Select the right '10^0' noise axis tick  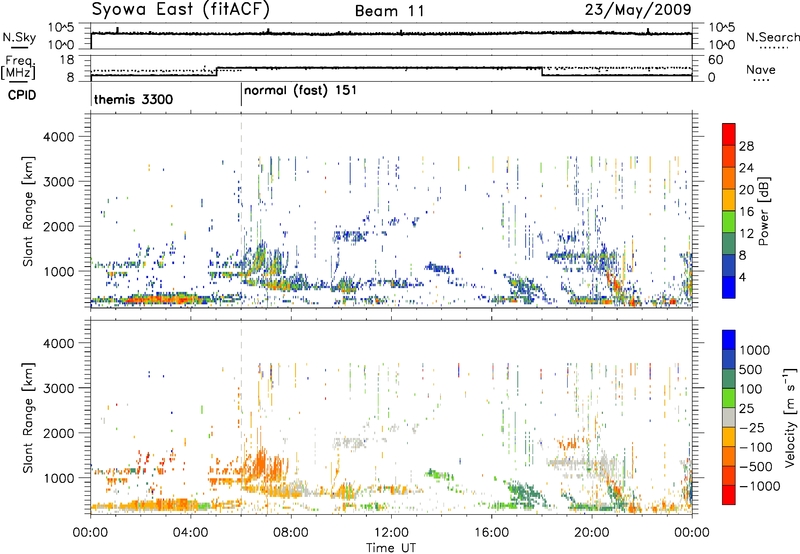point(721,45)
